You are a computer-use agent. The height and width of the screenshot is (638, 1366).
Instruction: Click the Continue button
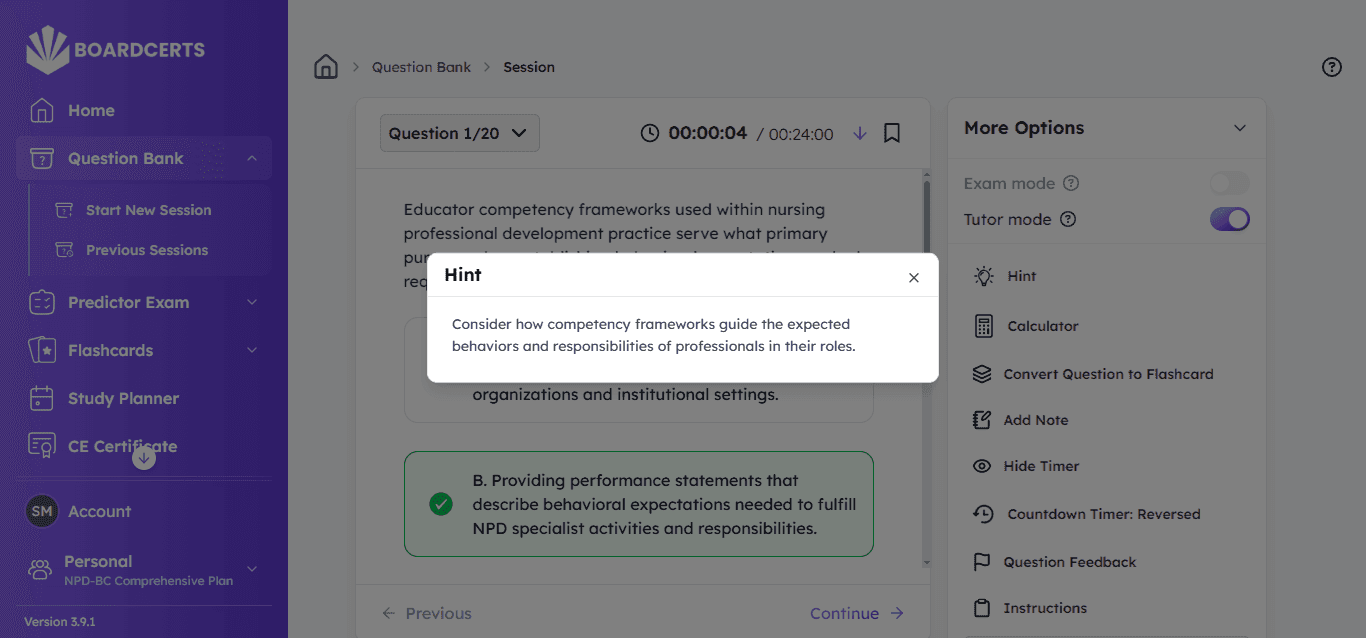[856, 613]
